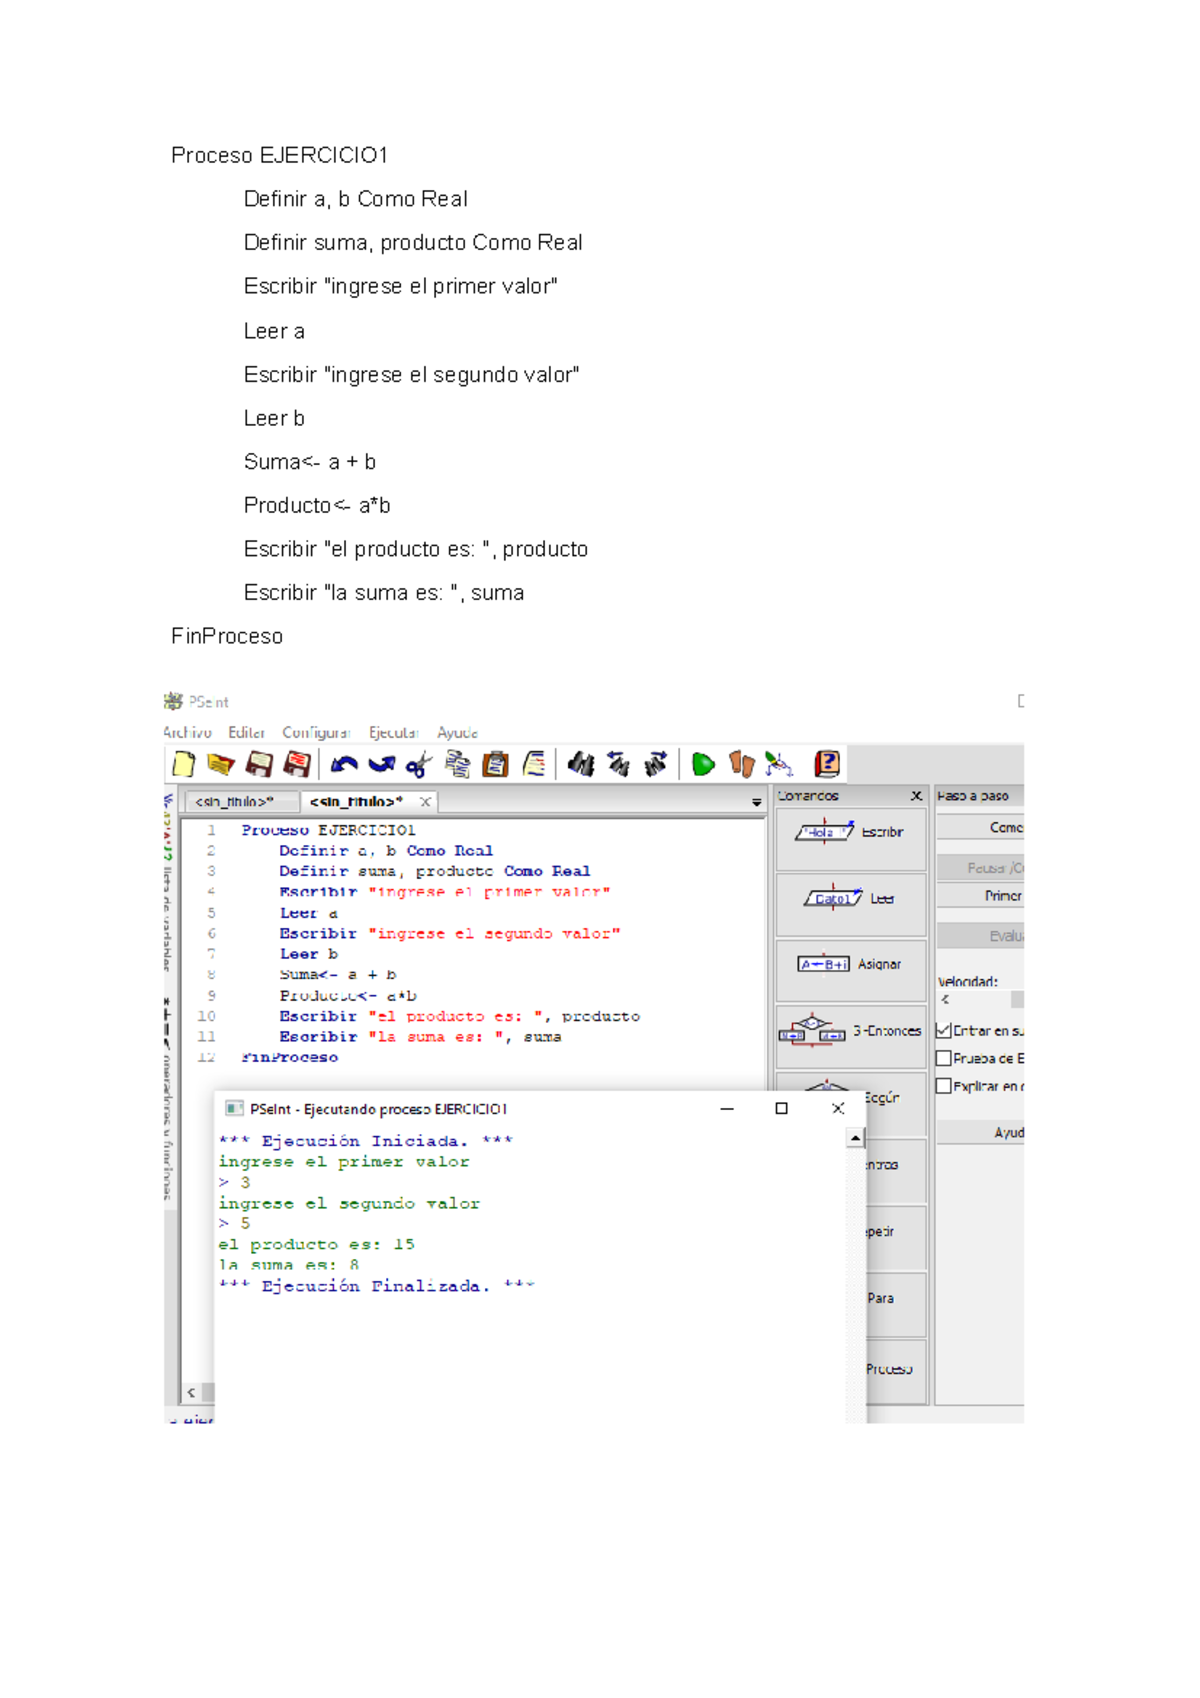Toggle the checked Entrar en subprocesos checkbox

point(943,1030)
